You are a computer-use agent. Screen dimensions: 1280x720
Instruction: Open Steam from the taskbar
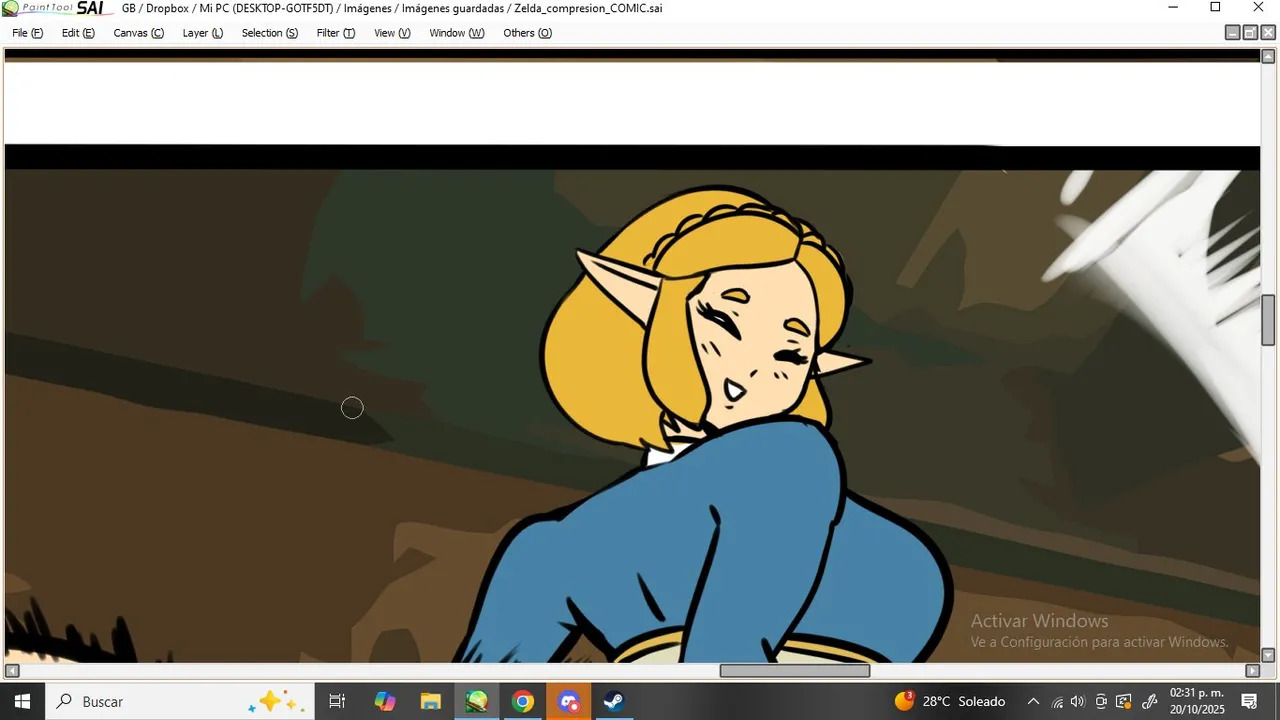coord(614,701)
